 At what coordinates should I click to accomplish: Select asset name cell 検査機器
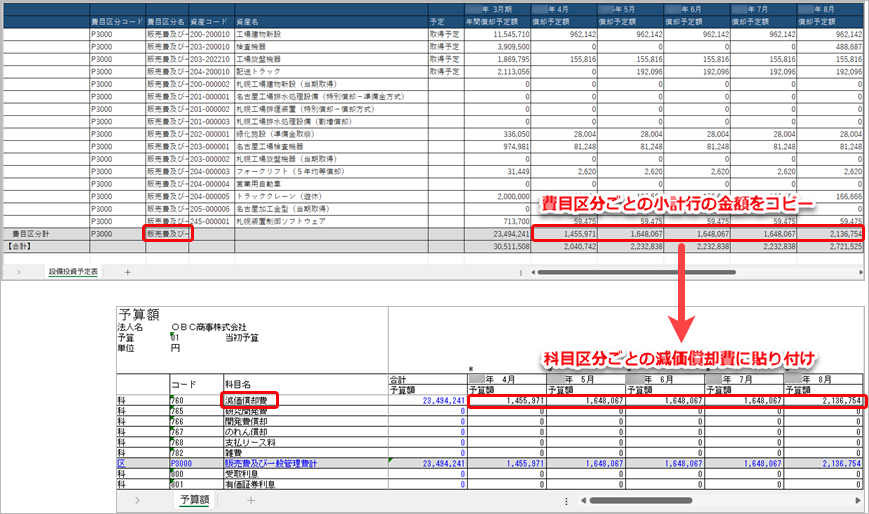[x=331, y=47]
